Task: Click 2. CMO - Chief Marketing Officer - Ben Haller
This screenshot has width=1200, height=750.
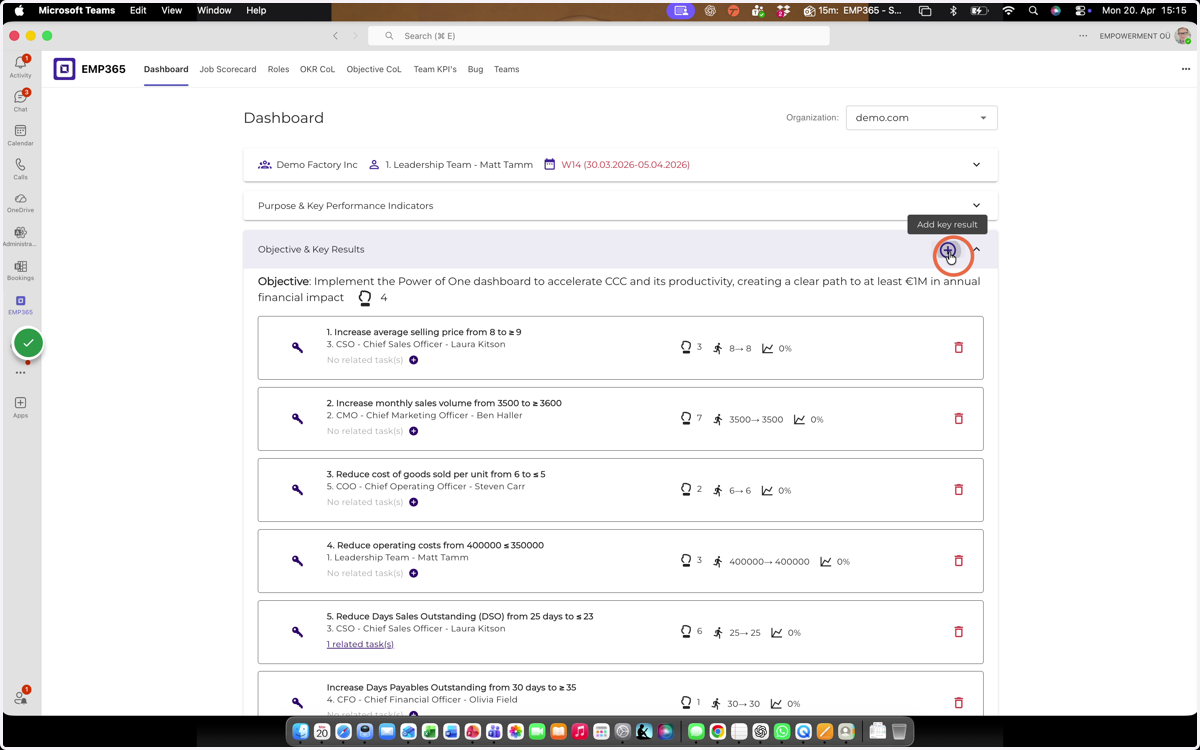Action: (x=424, y=415)
